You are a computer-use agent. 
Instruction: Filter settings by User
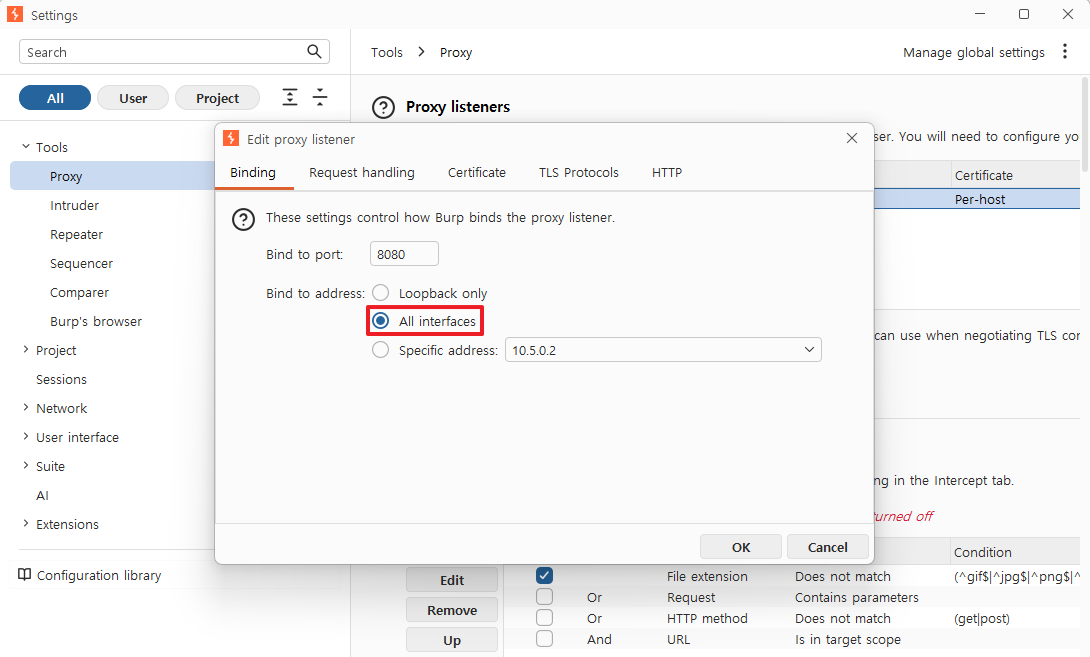tap(133, 98)
